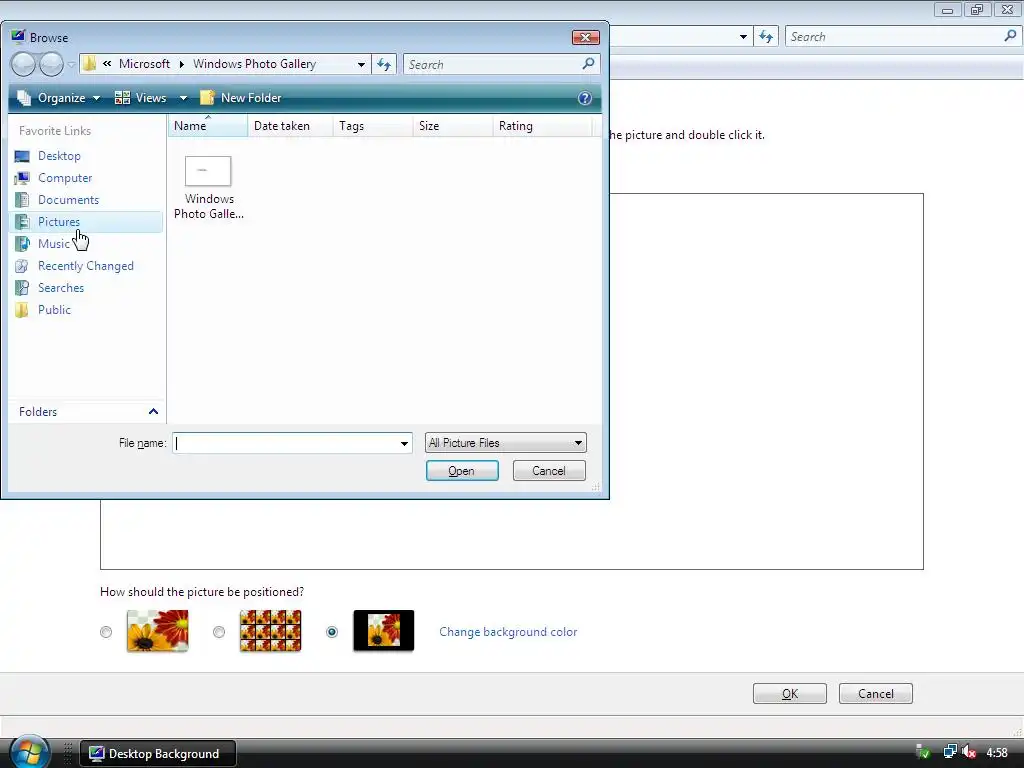This screenshot has width=1024, height=768.
Task: Click the Back navigation button in Browse
Action: 23,64
